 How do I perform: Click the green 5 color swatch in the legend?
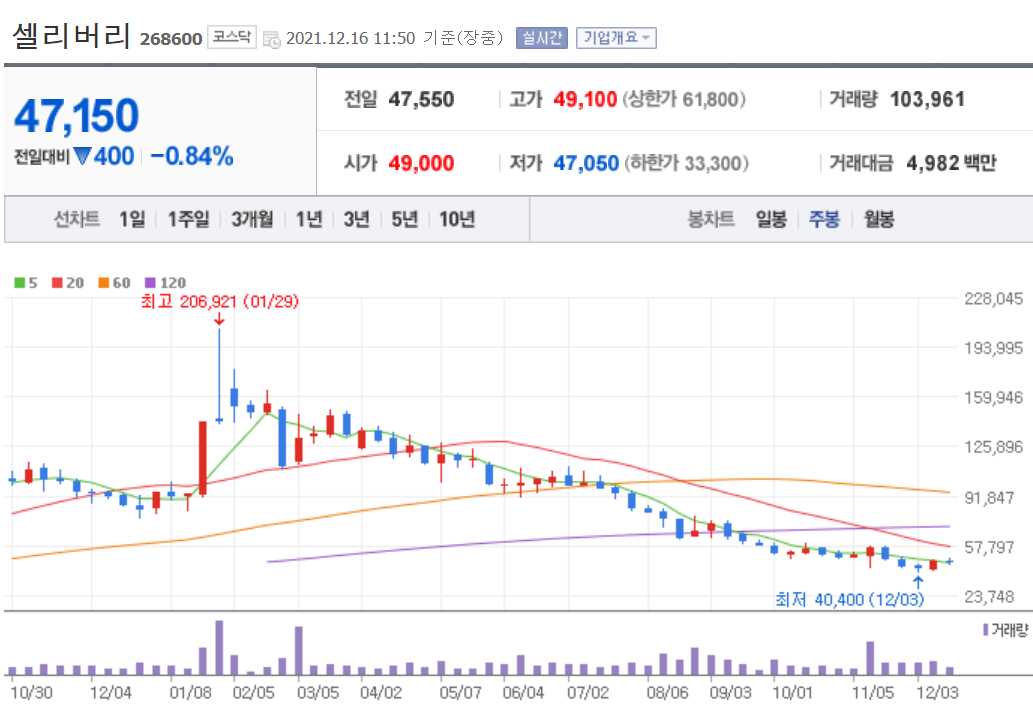(17, 282)
